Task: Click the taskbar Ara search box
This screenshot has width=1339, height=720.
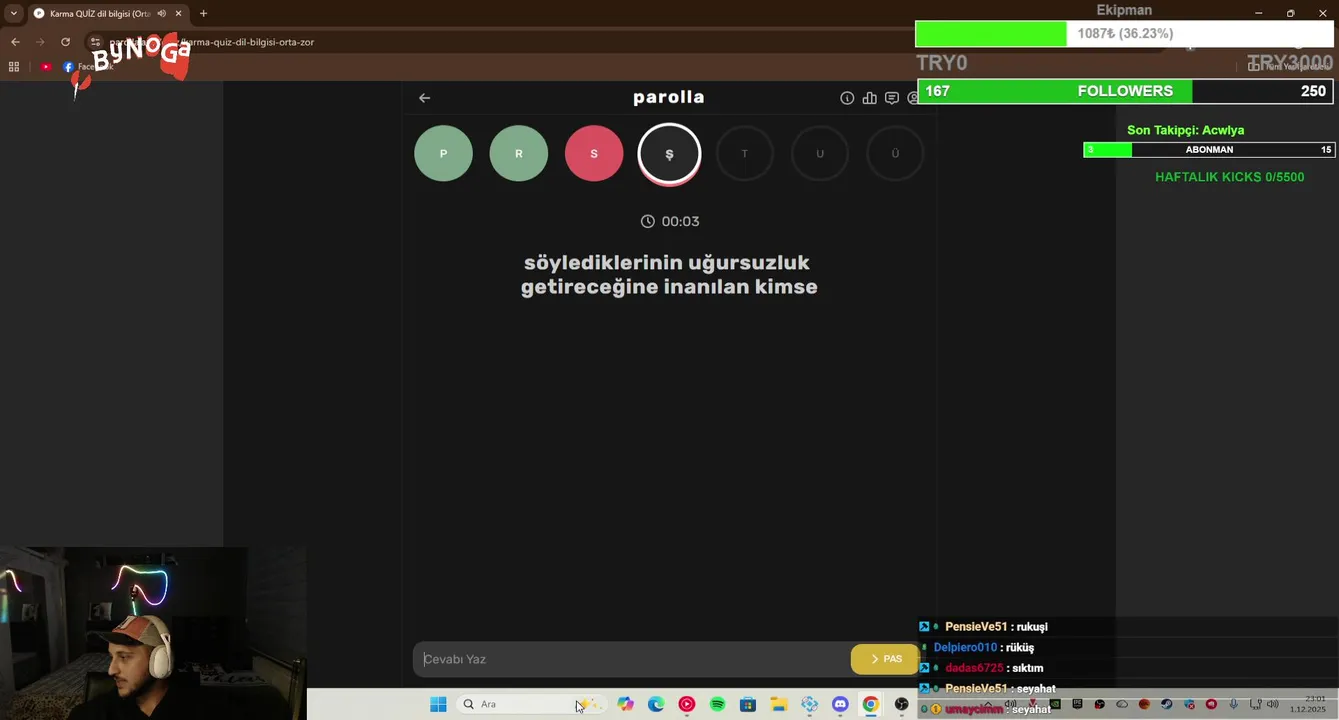Action: 530,704
